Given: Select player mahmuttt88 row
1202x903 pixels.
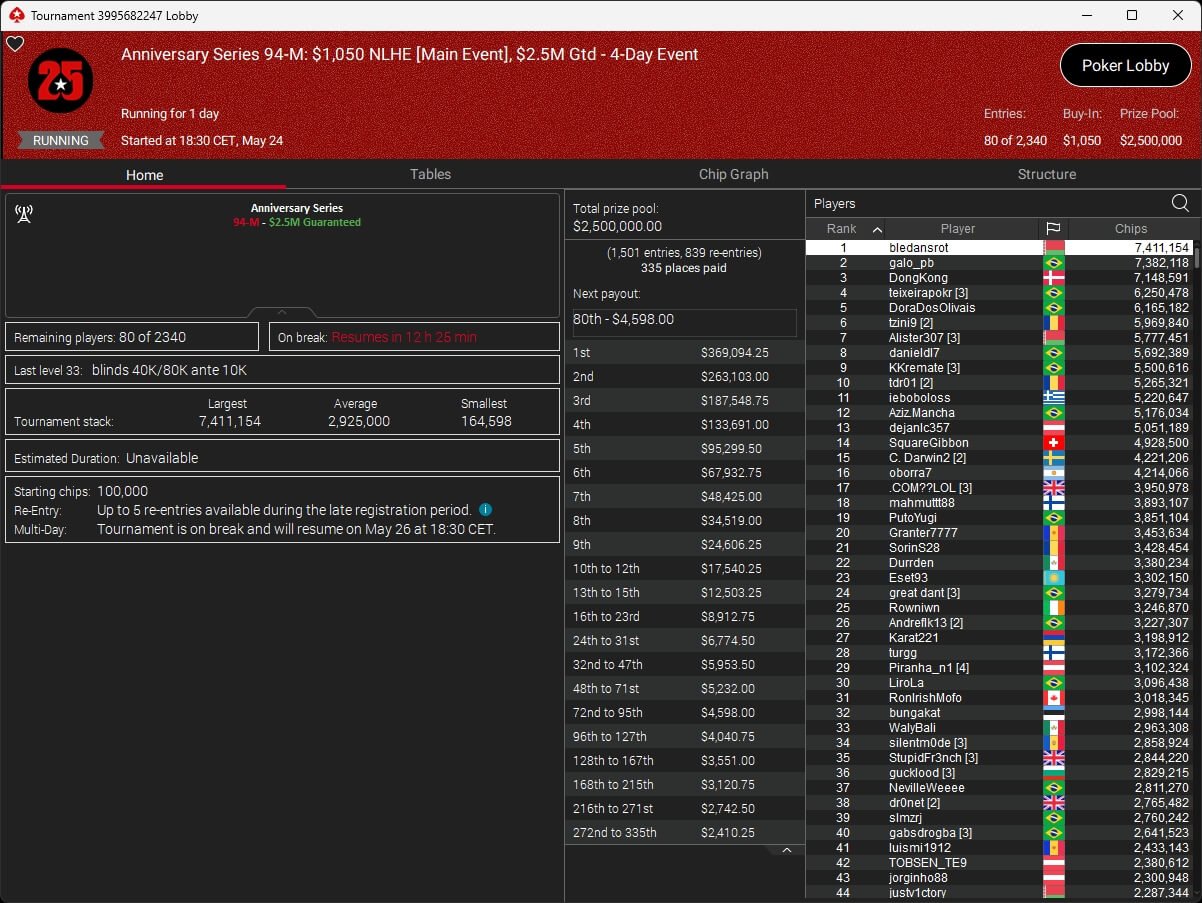Looking at the screenshot, I should coord(998,502).
